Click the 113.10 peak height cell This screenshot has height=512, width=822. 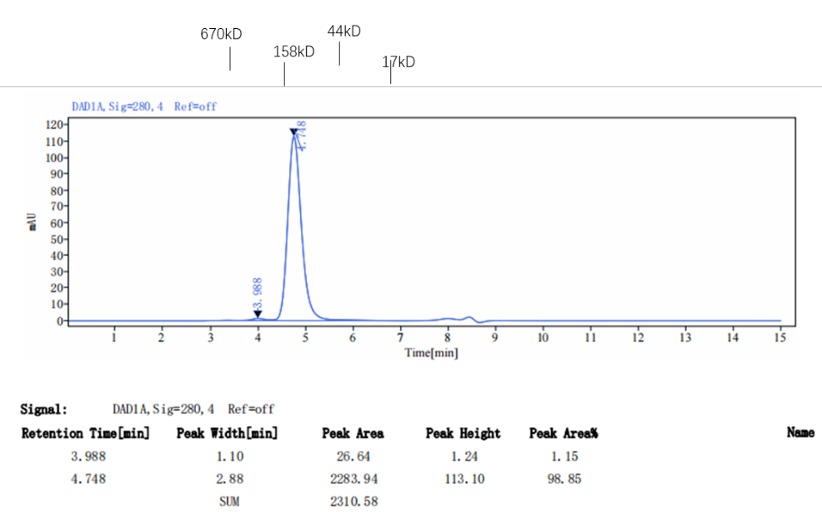click(x=463, y=479)
